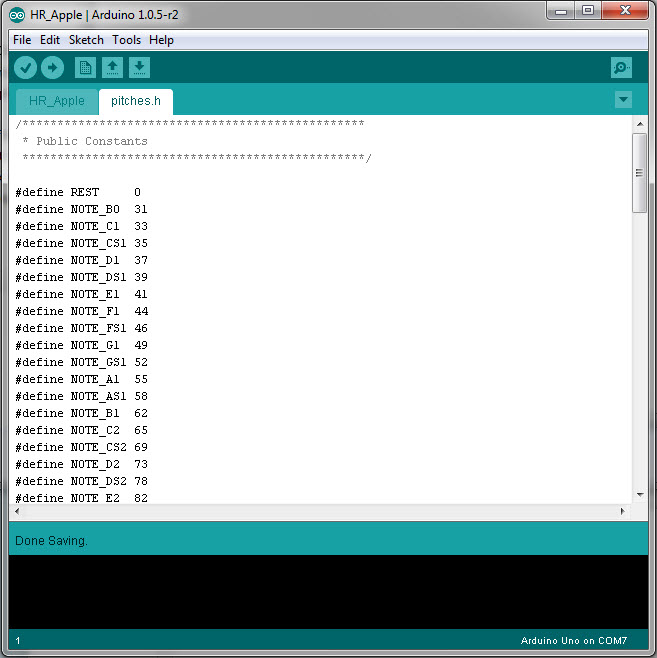Viewport: 657px width, 658px height.
Task: Open the Serial Monitor magnifier icon
Action: point(621,68)
